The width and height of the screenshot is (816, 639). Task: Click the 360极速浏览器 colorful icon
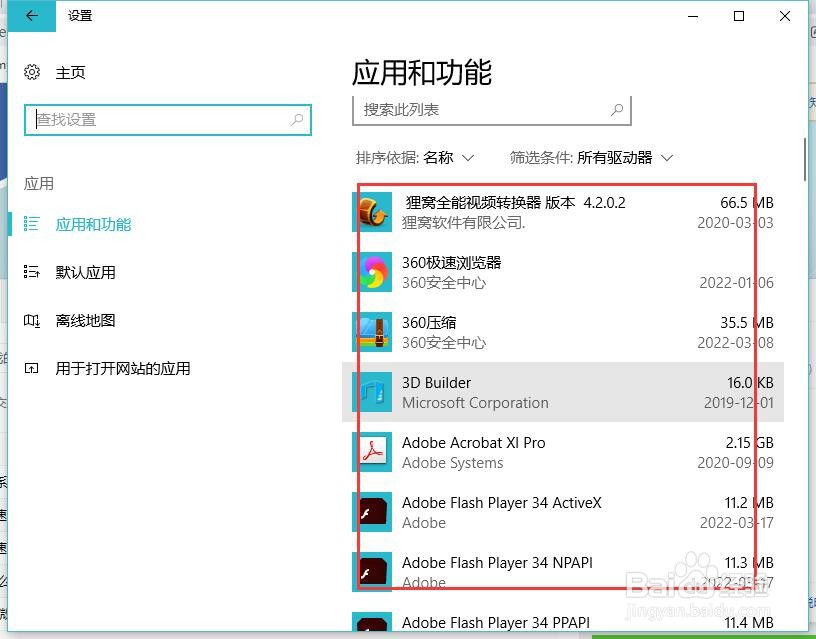click(x=372, y=272)
